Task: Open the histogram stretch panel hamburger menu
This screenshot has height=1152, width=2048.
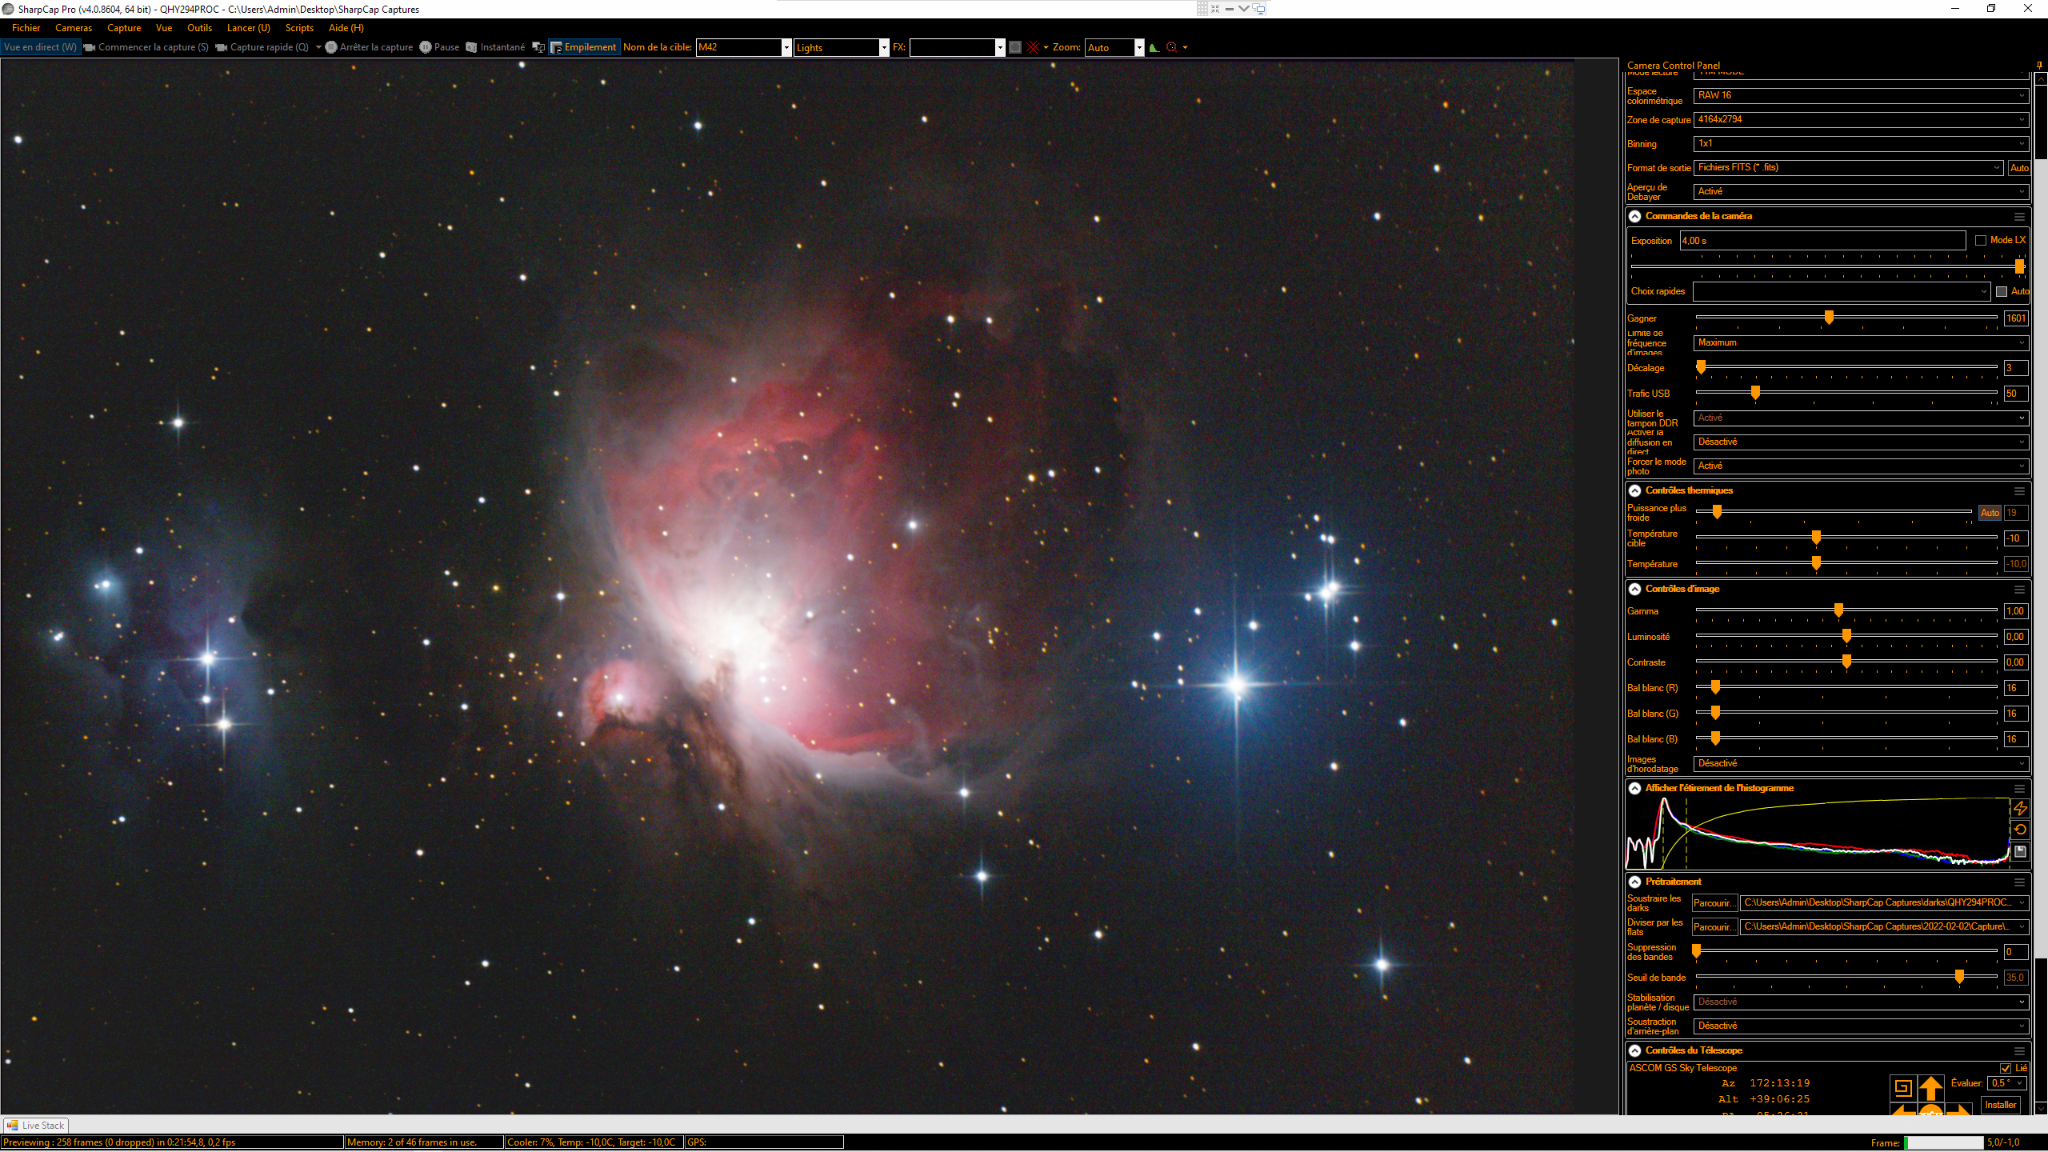Action: 2019,788
